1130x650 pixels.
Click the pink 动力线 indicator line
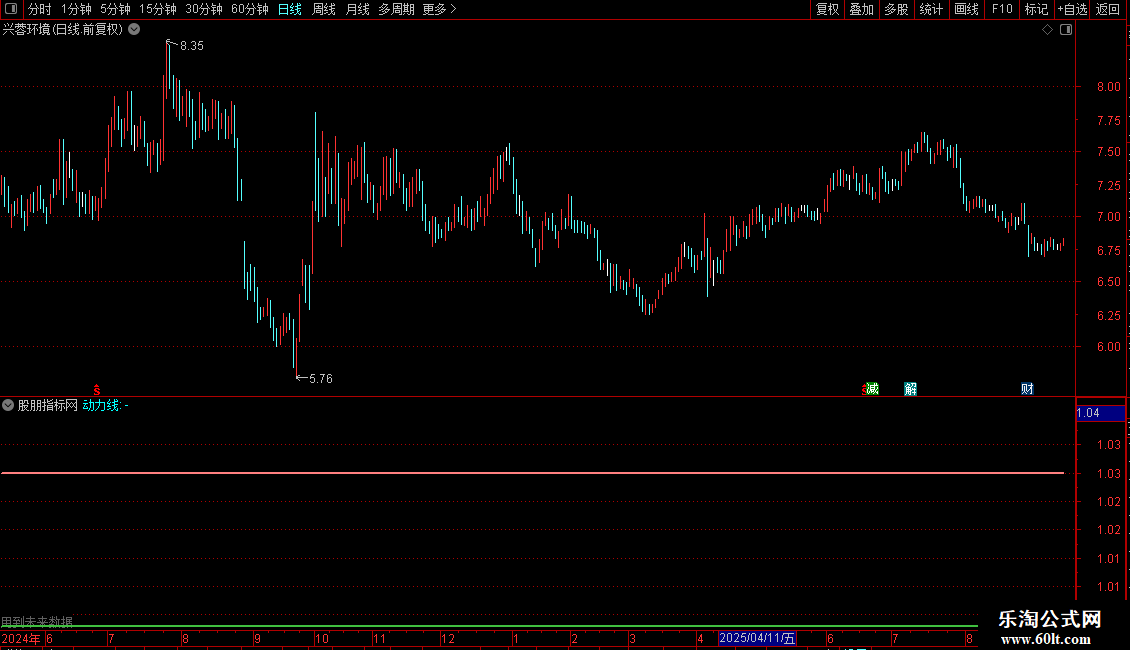(x=533, y=473)
